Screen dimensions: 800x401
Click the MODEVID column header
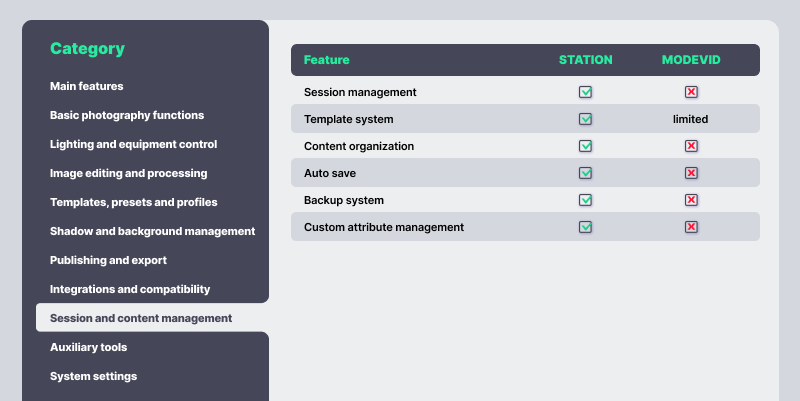pos(691,60)
